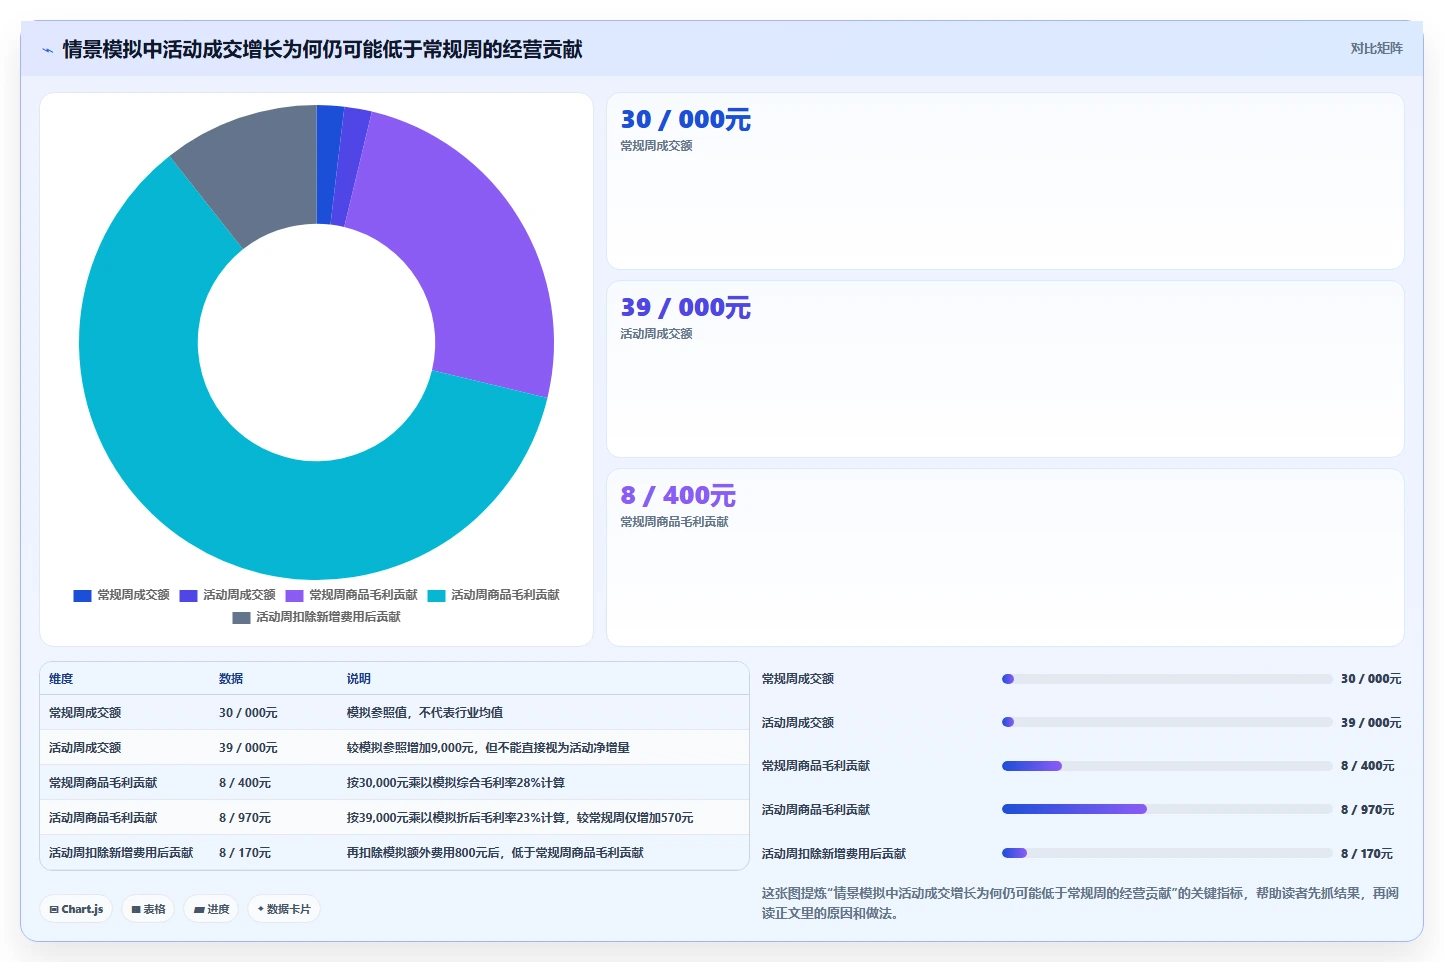Image resolution: width=1444 pixels, height=962 pixels.
Task: Click the 数据卡片 tag at the bottom
Action: coord(284,909)
